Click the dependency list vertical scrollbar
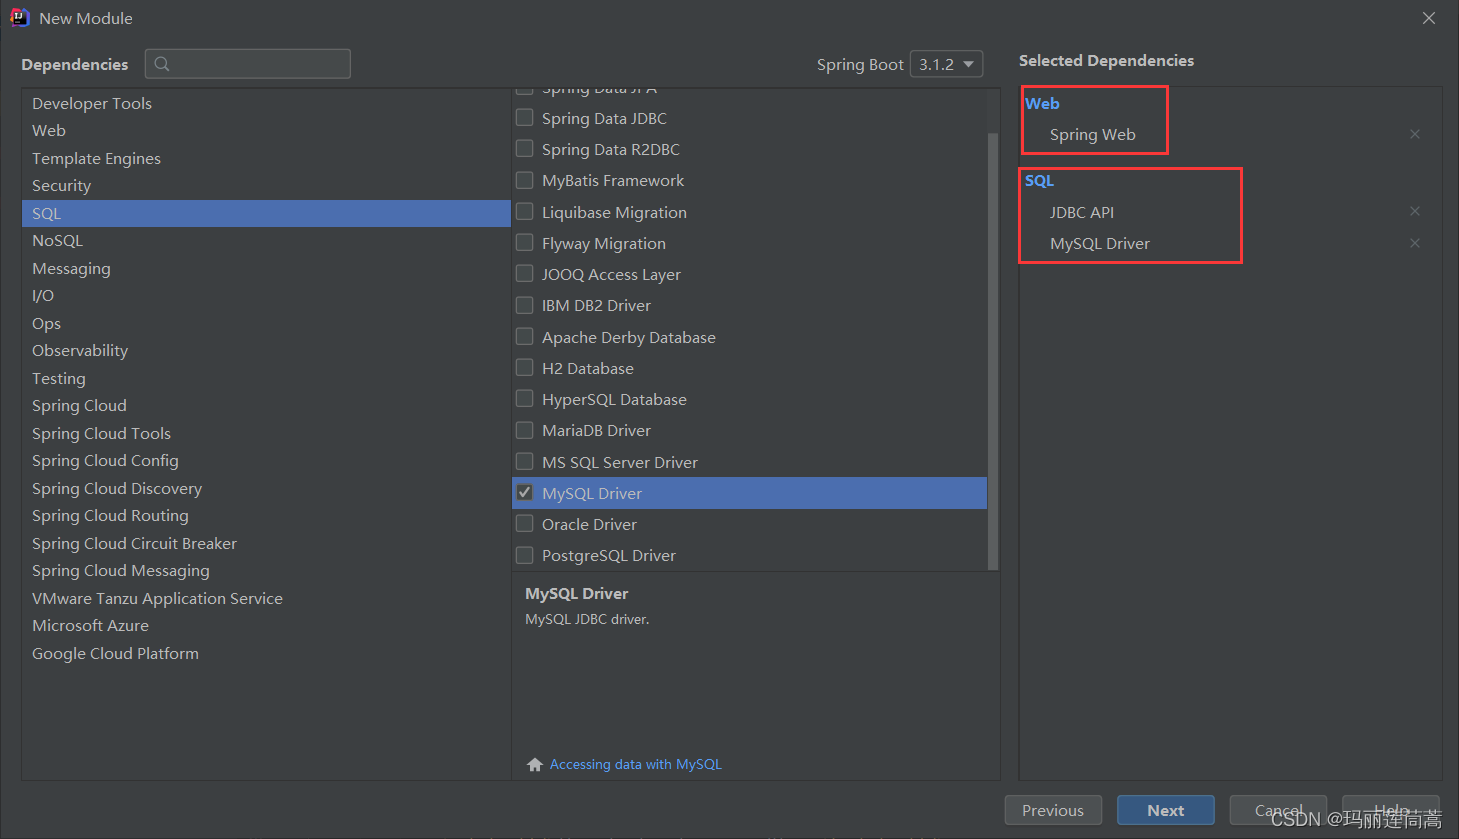1459x839 pixels. click(x=993, y=350)
